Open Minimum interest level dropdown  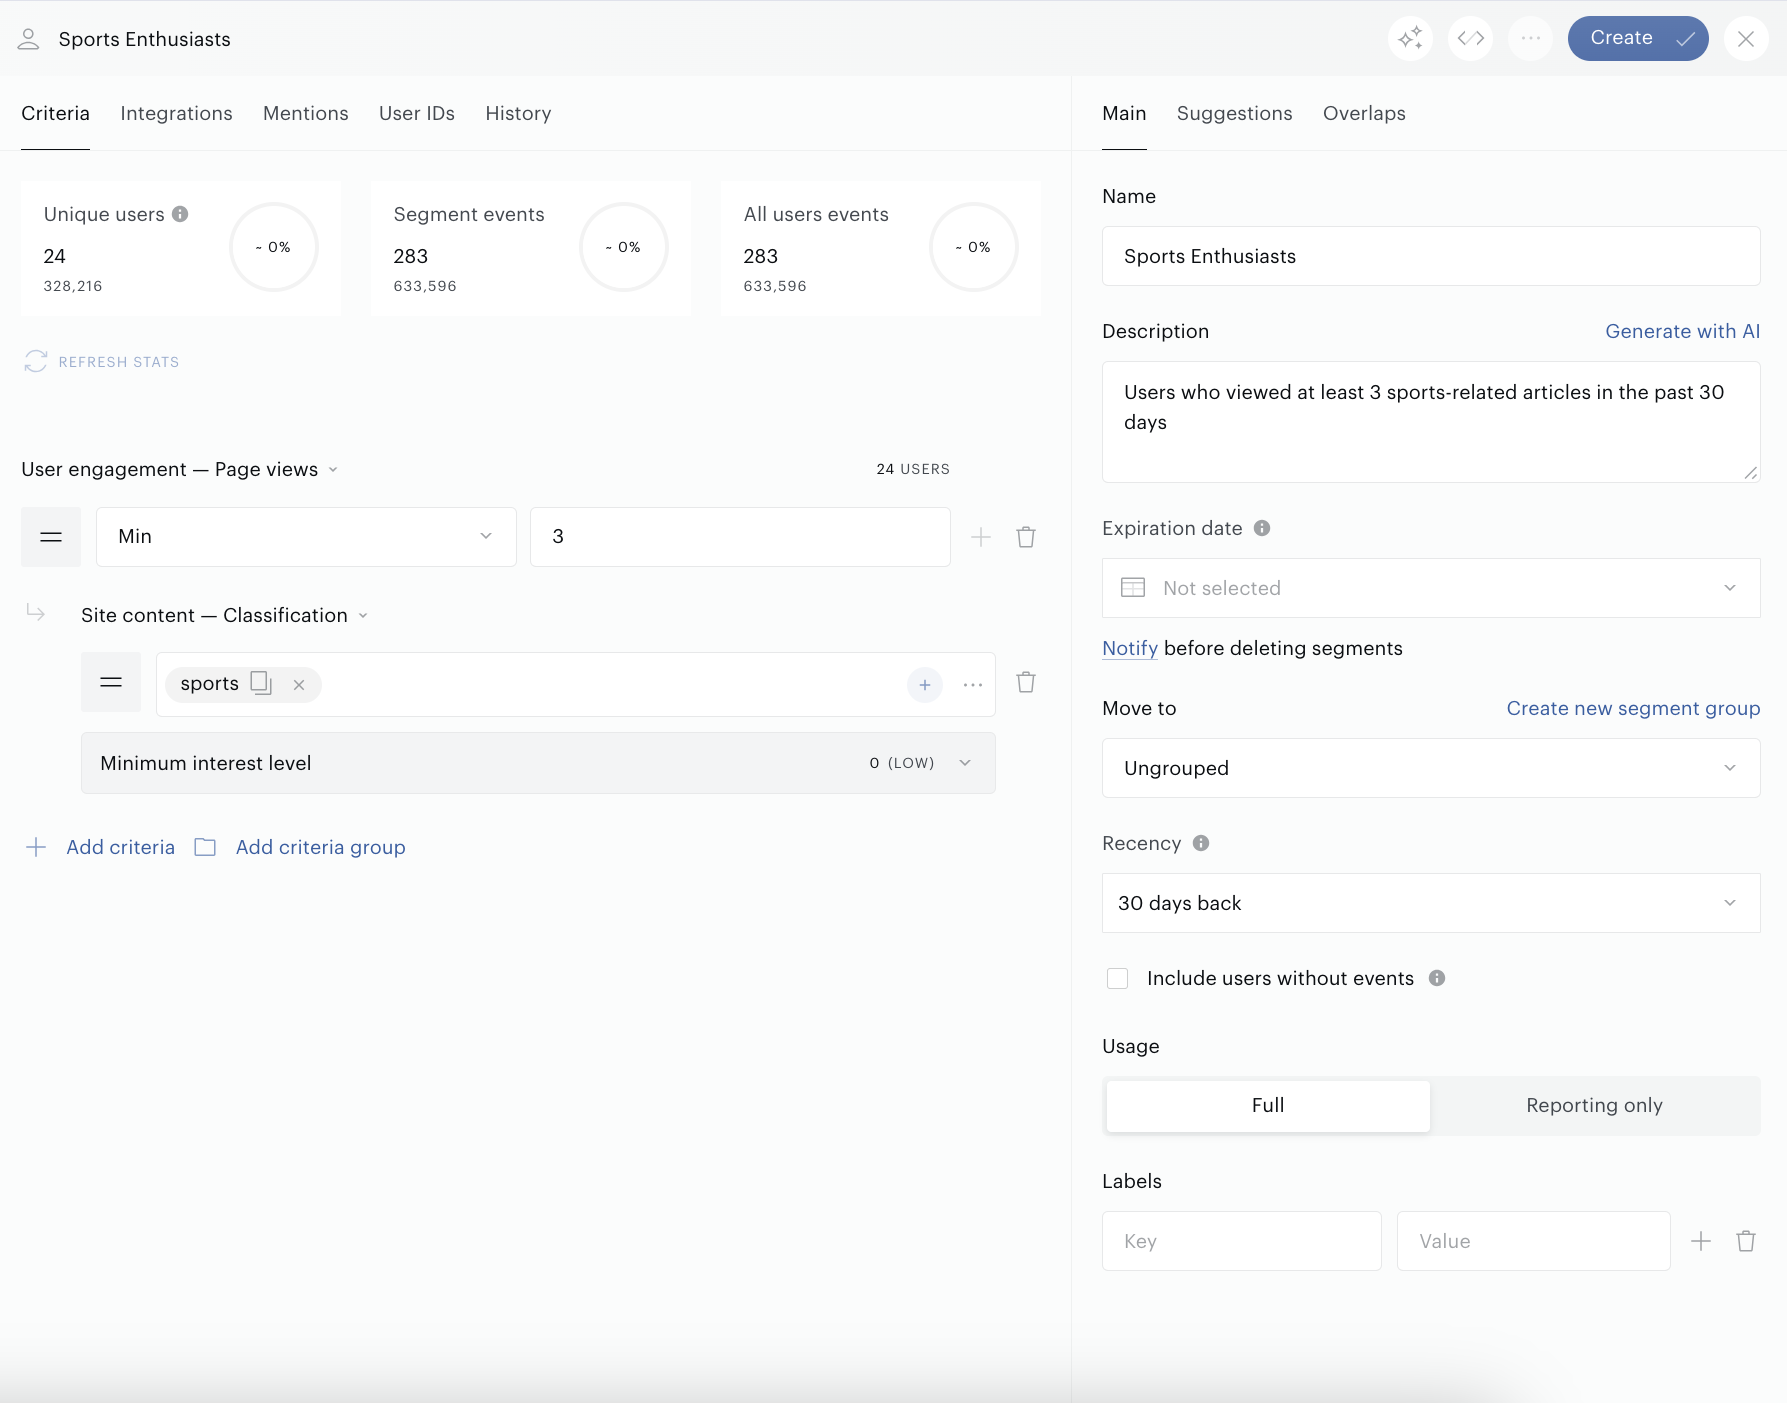tap(538, 763)
